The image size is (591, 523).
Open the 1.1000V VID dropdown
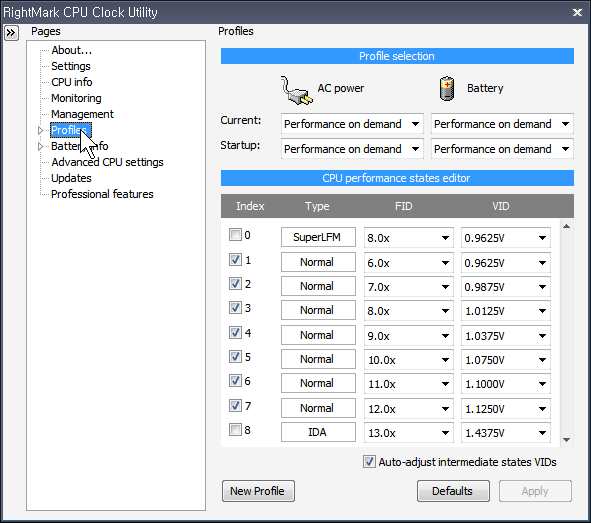point(506,384)
